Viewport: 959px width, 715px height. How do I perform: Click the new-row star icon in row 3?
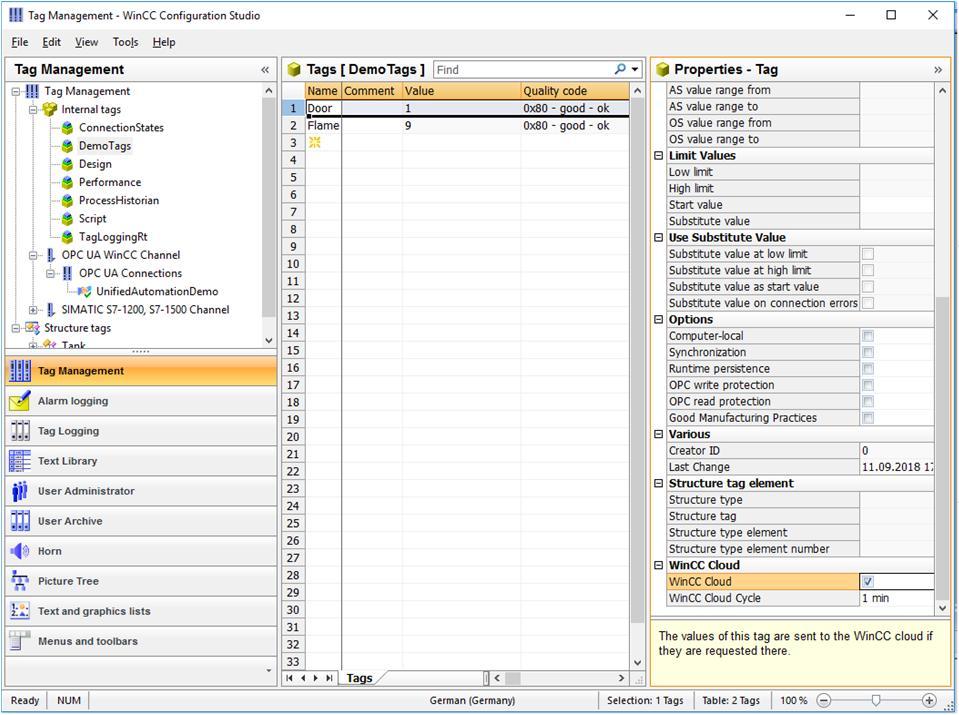pos(314,143)
